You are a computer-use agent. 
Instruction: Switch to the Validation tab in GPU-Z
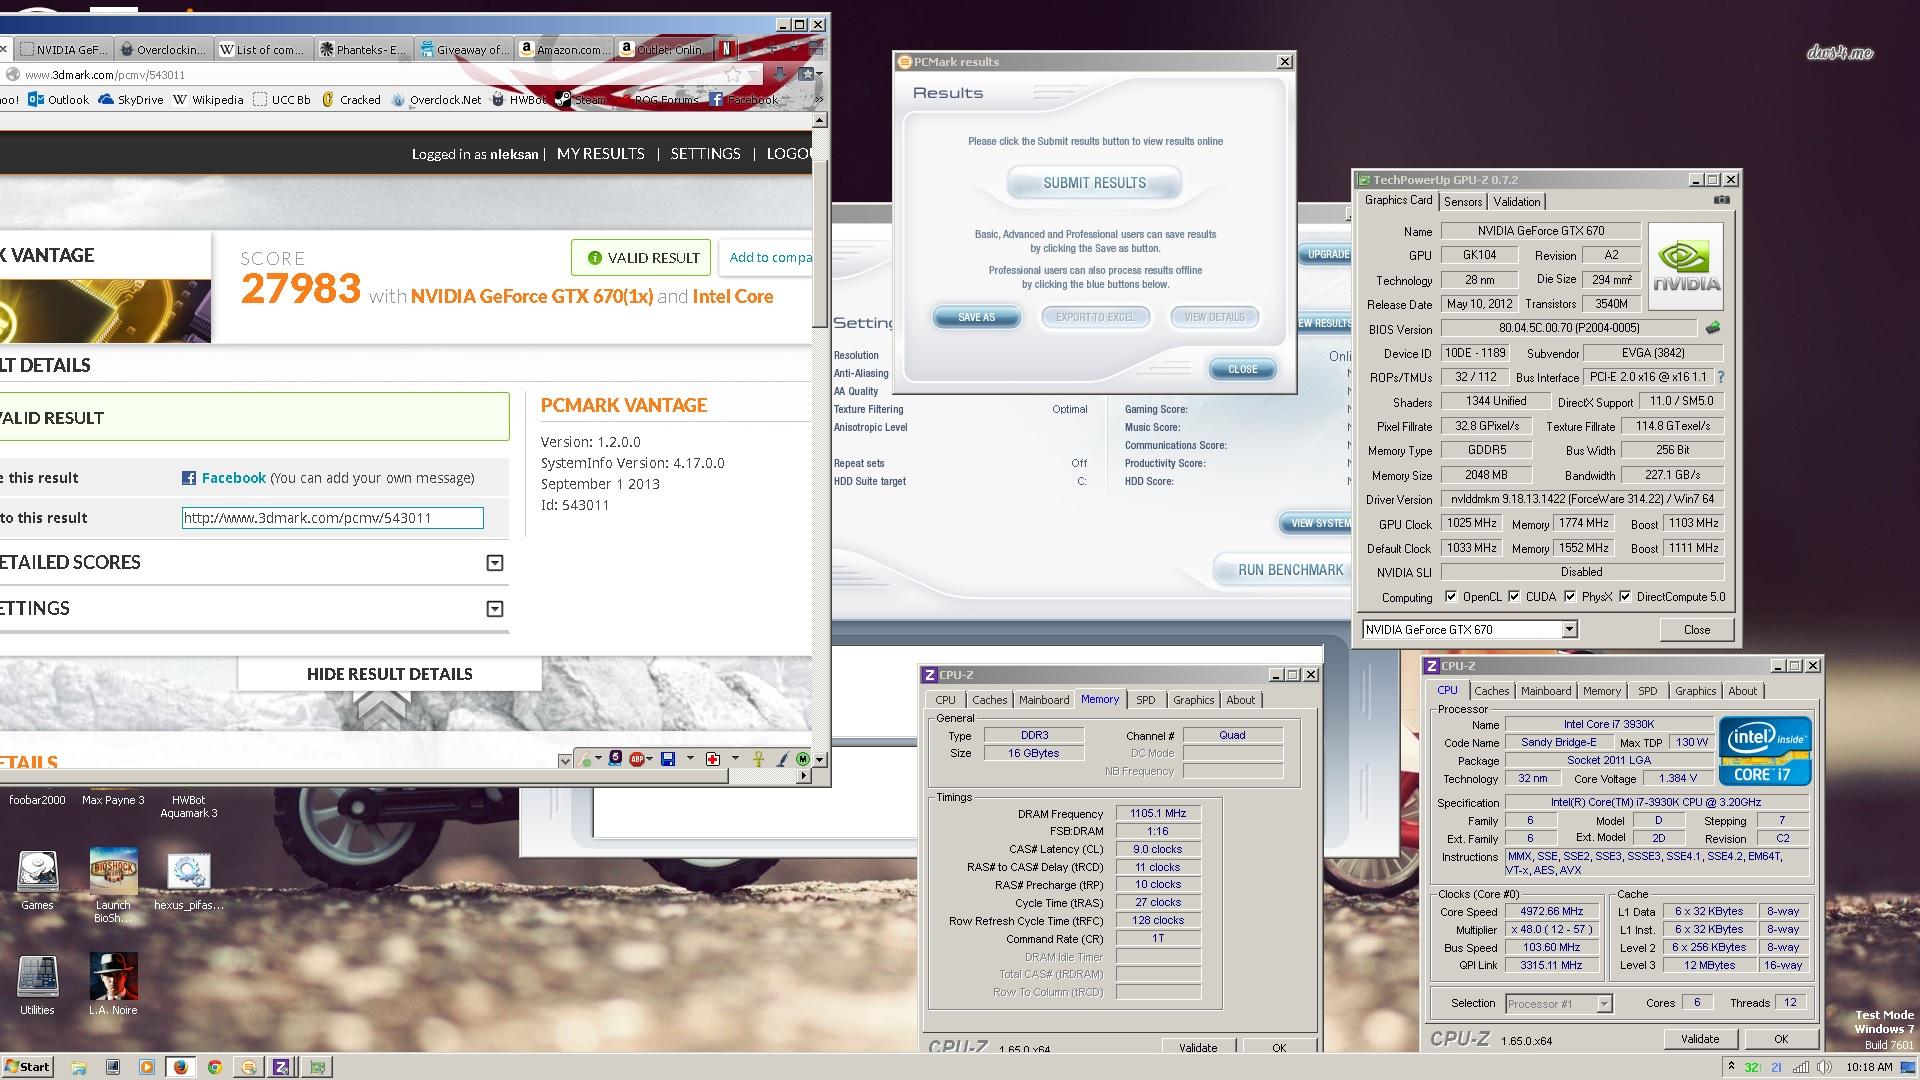(1517, 201)
